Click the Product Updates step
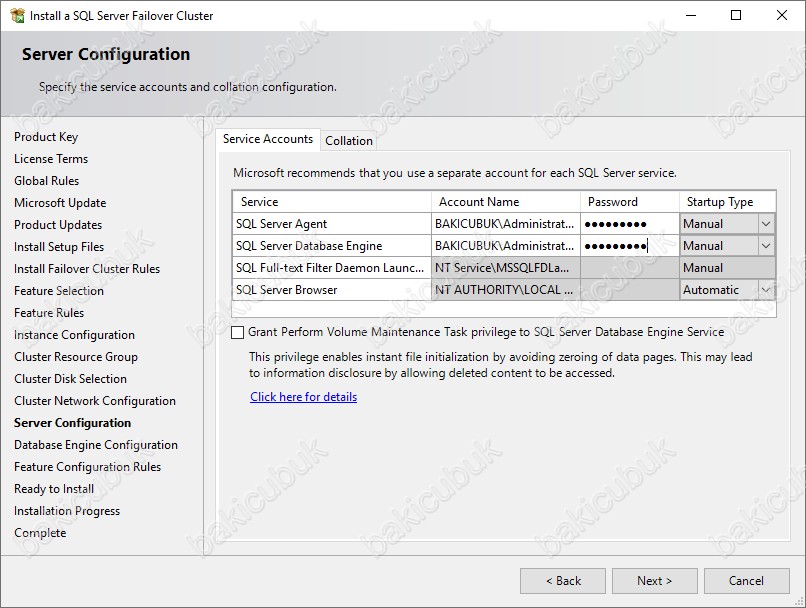Image resolution: width=806 pixels, height=608 pixels. tap(58, 225)
